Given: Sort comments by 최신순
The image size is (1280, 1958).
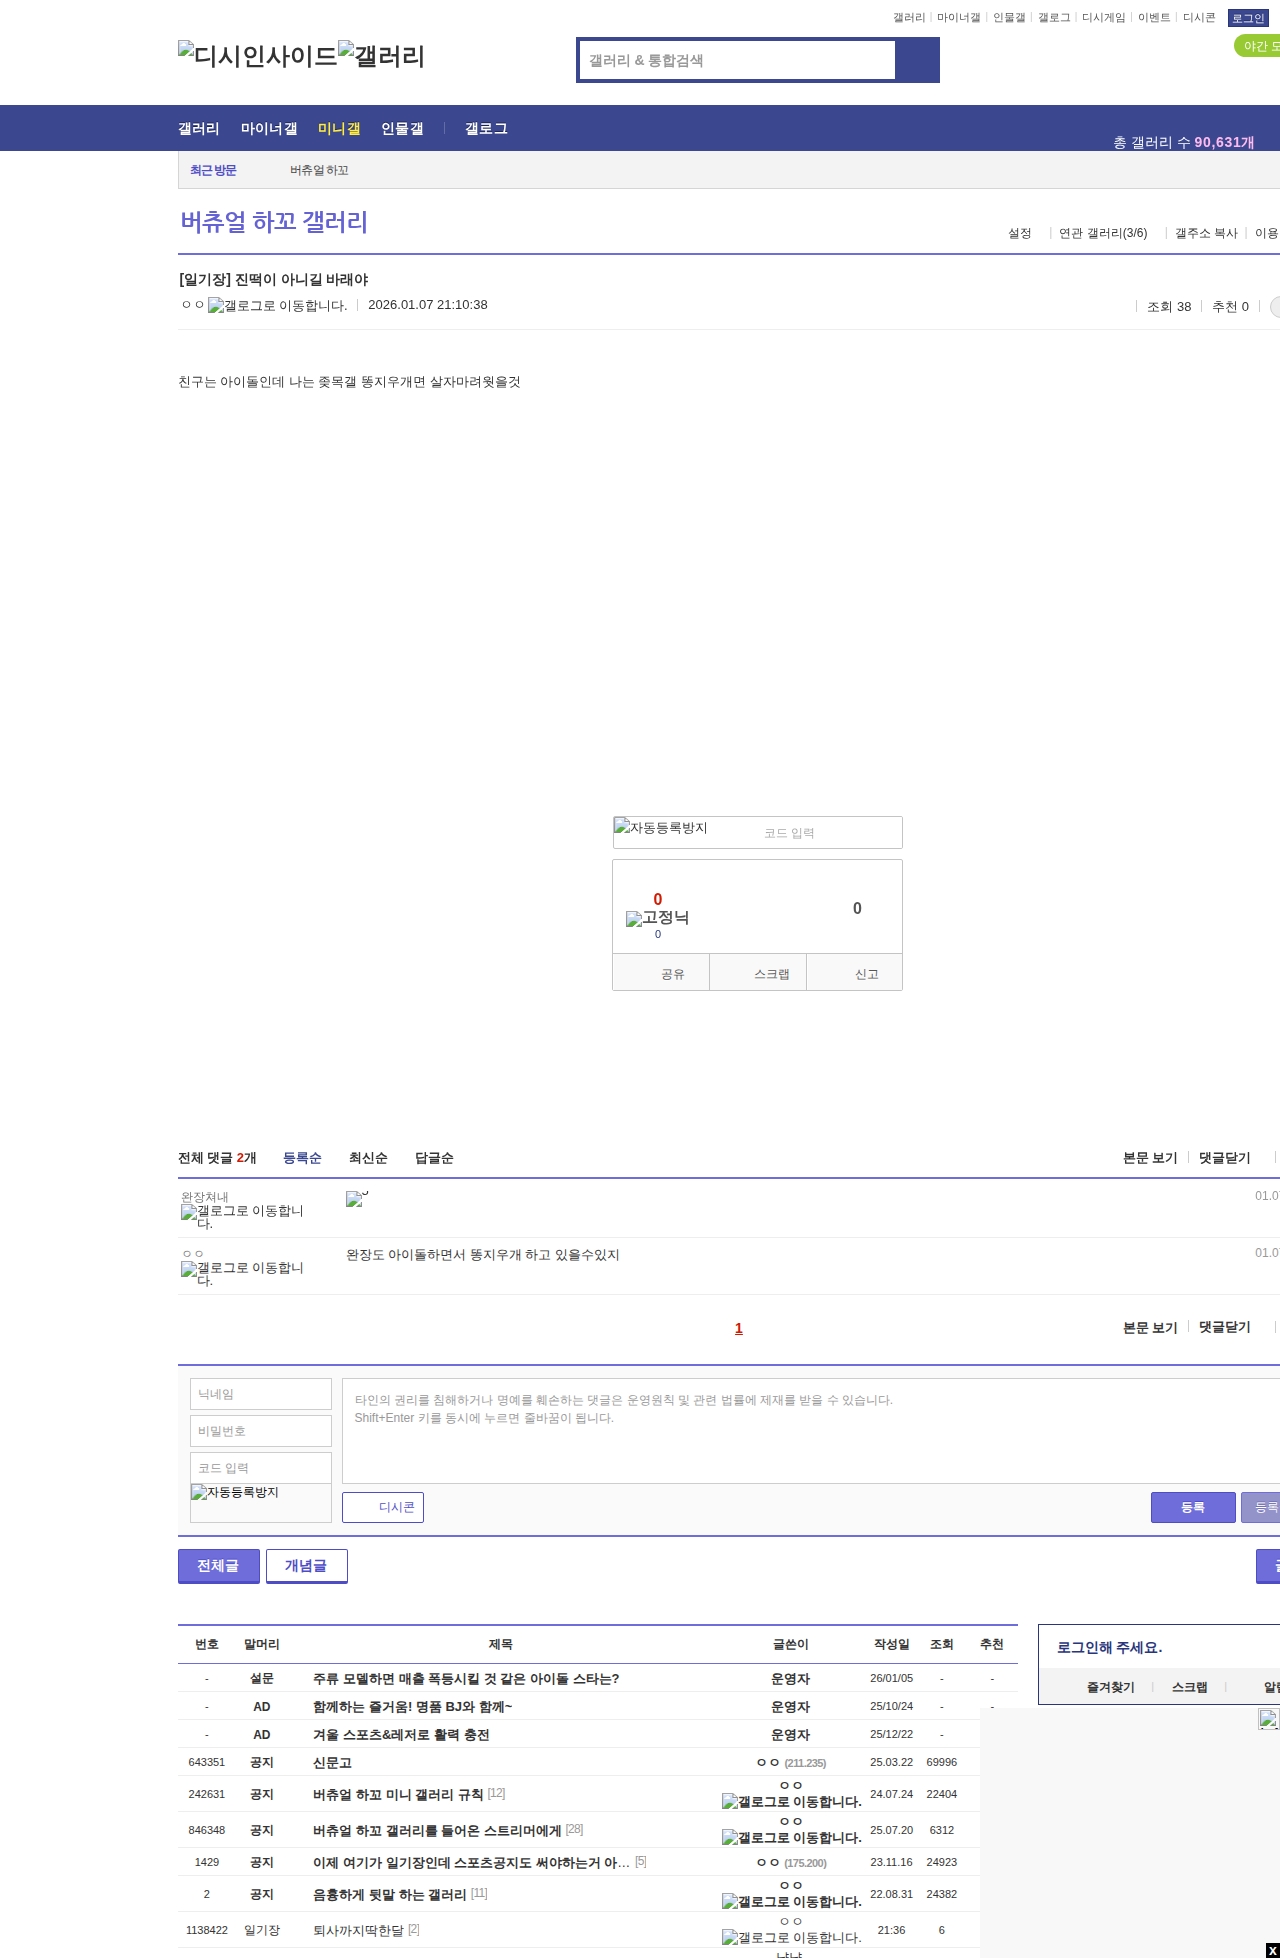Looking at the screenshot, I should (x=368, y=1158).
